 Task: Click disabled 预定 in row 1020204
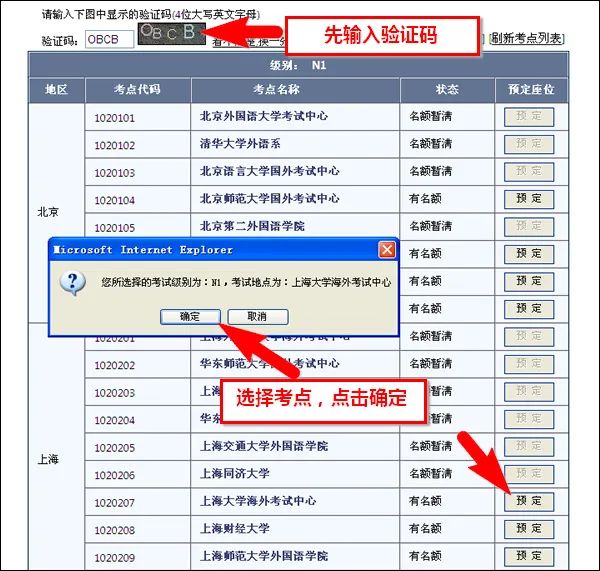click(x=529, y=419)
